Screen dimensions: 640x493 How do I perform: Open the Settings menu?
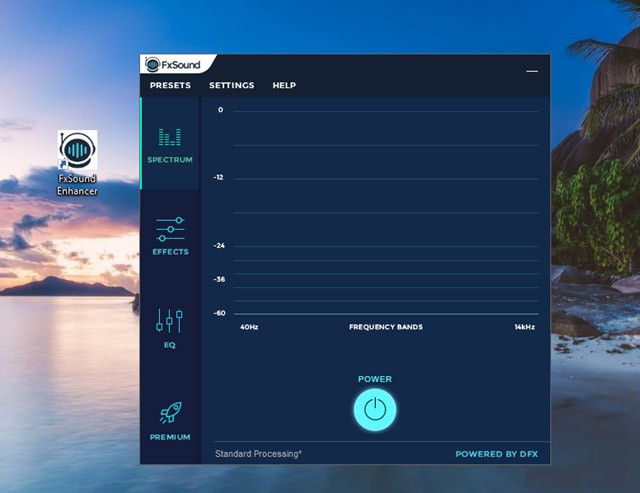point(231,86)
